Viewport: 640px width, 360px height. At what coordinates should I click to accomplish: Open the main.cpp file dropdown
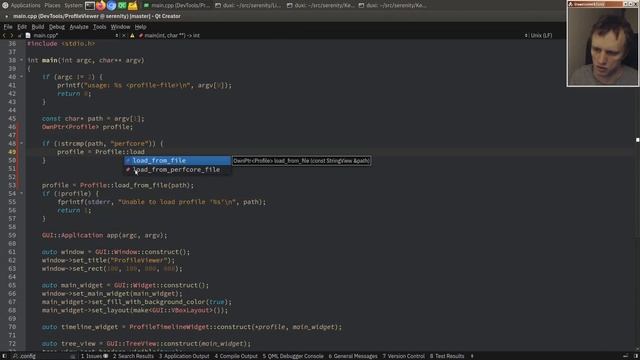point(71,36)
